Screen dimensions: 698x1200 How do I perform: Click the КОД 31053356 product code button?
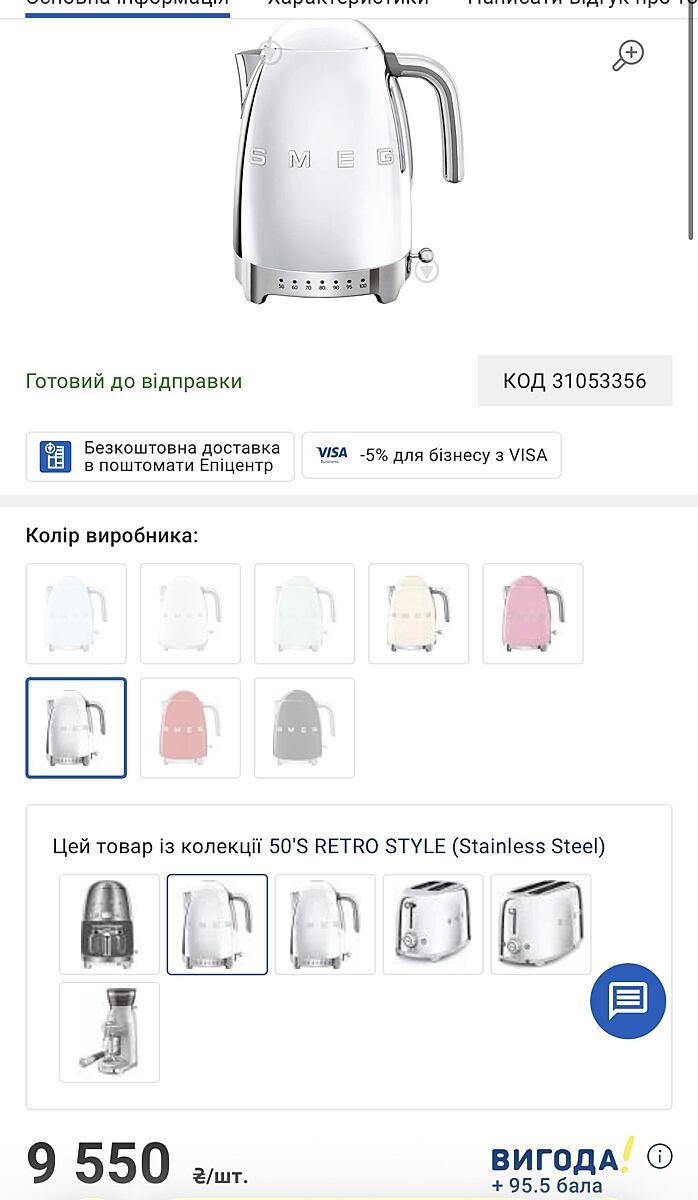tap(575, 381)
